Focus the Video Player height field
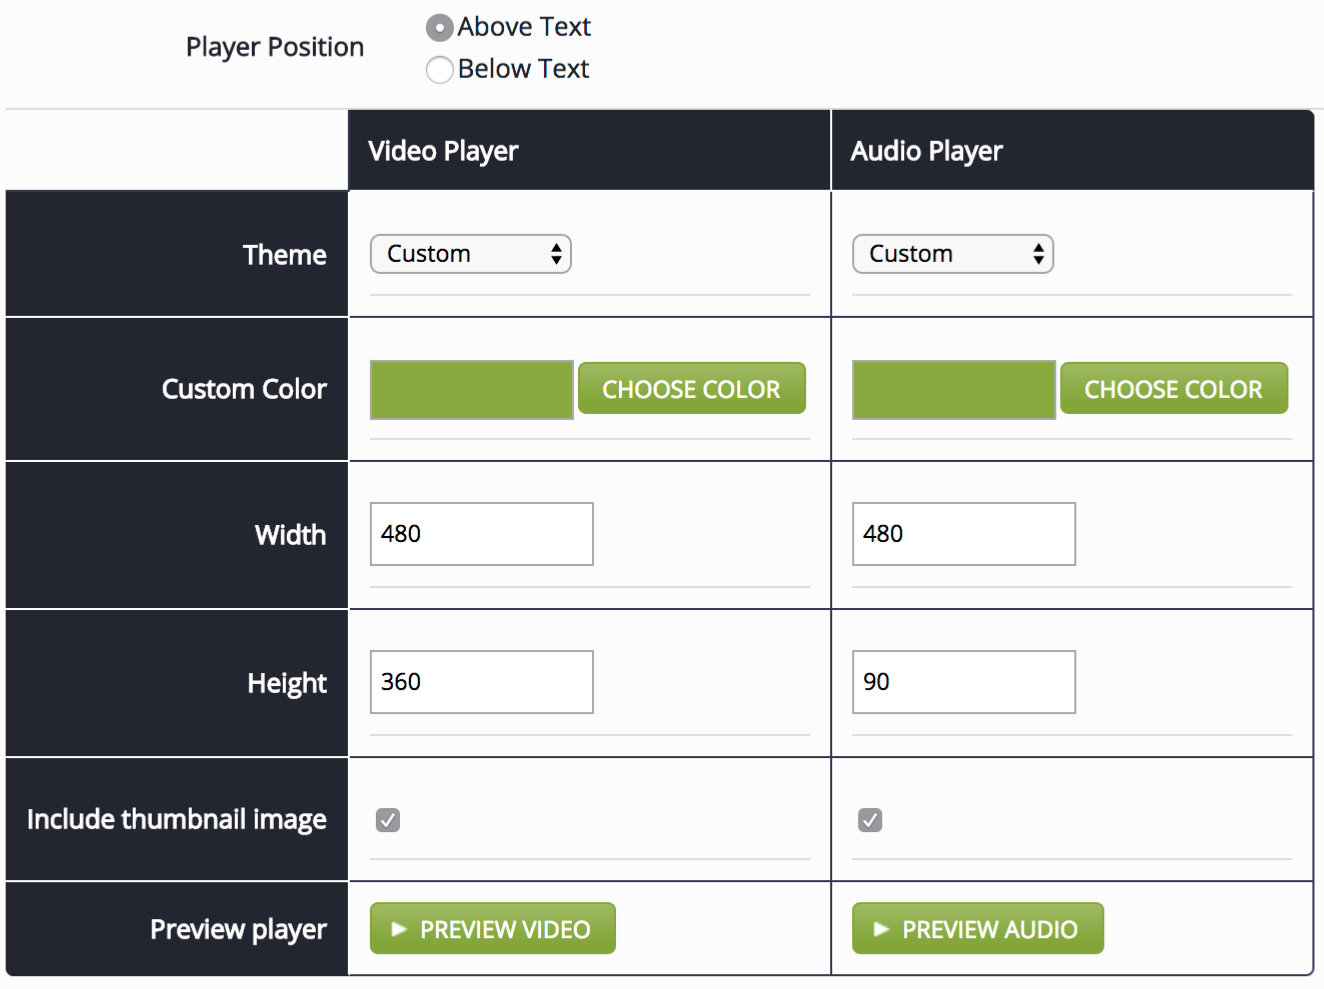Image resolution: width=1324 pixels, height=989 pixels. pyautogui.click(x=481, y=682)
